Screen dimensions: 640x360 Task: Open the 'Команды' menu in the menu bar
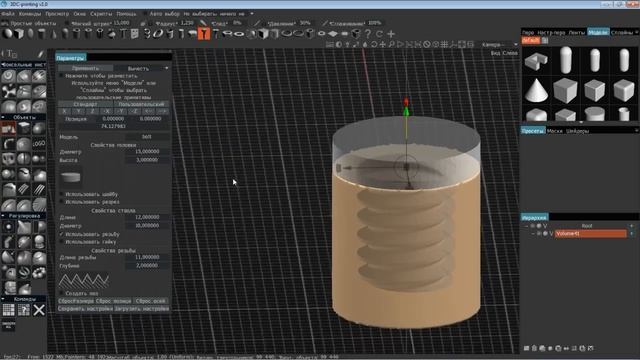pyautogui.click(x=30, y=13)
